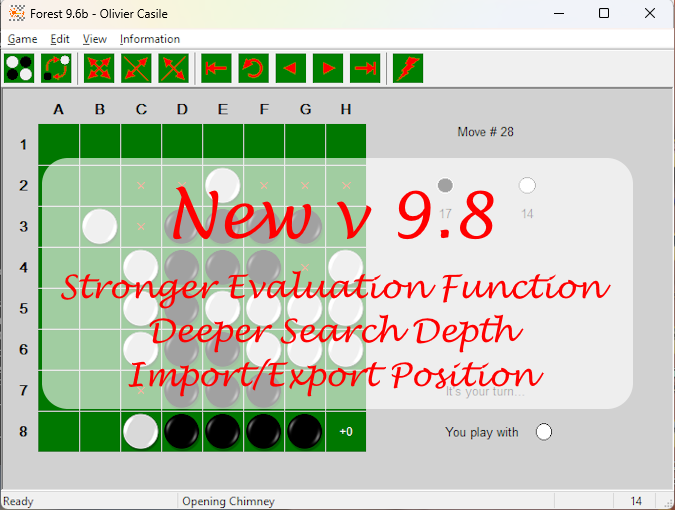Click the new game discs icon
Image resolution: width=675 pixels, height=510 pixels.
pos(20,68)
